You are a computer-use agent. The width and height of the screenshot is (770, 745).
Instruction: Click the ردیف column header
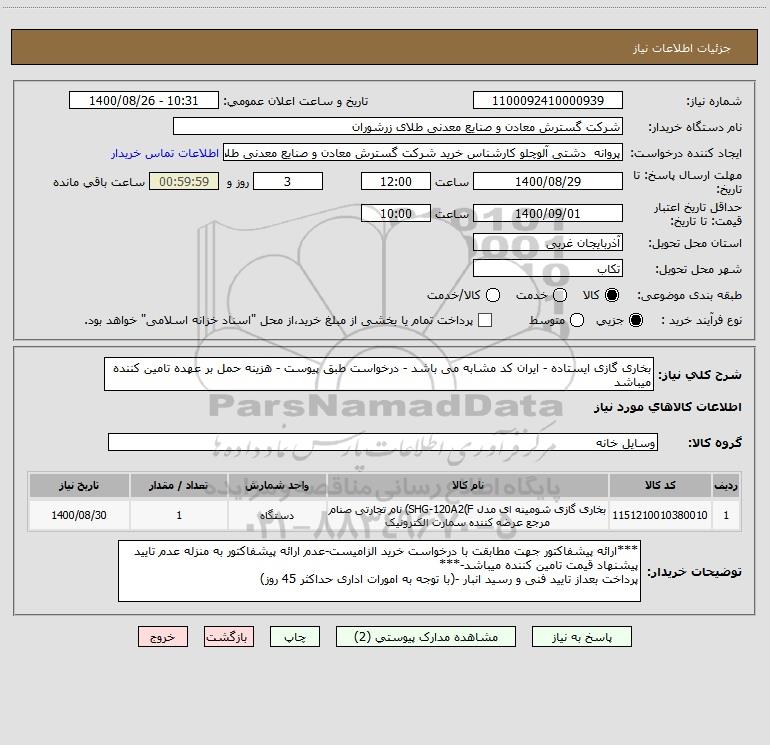point(726,485)
